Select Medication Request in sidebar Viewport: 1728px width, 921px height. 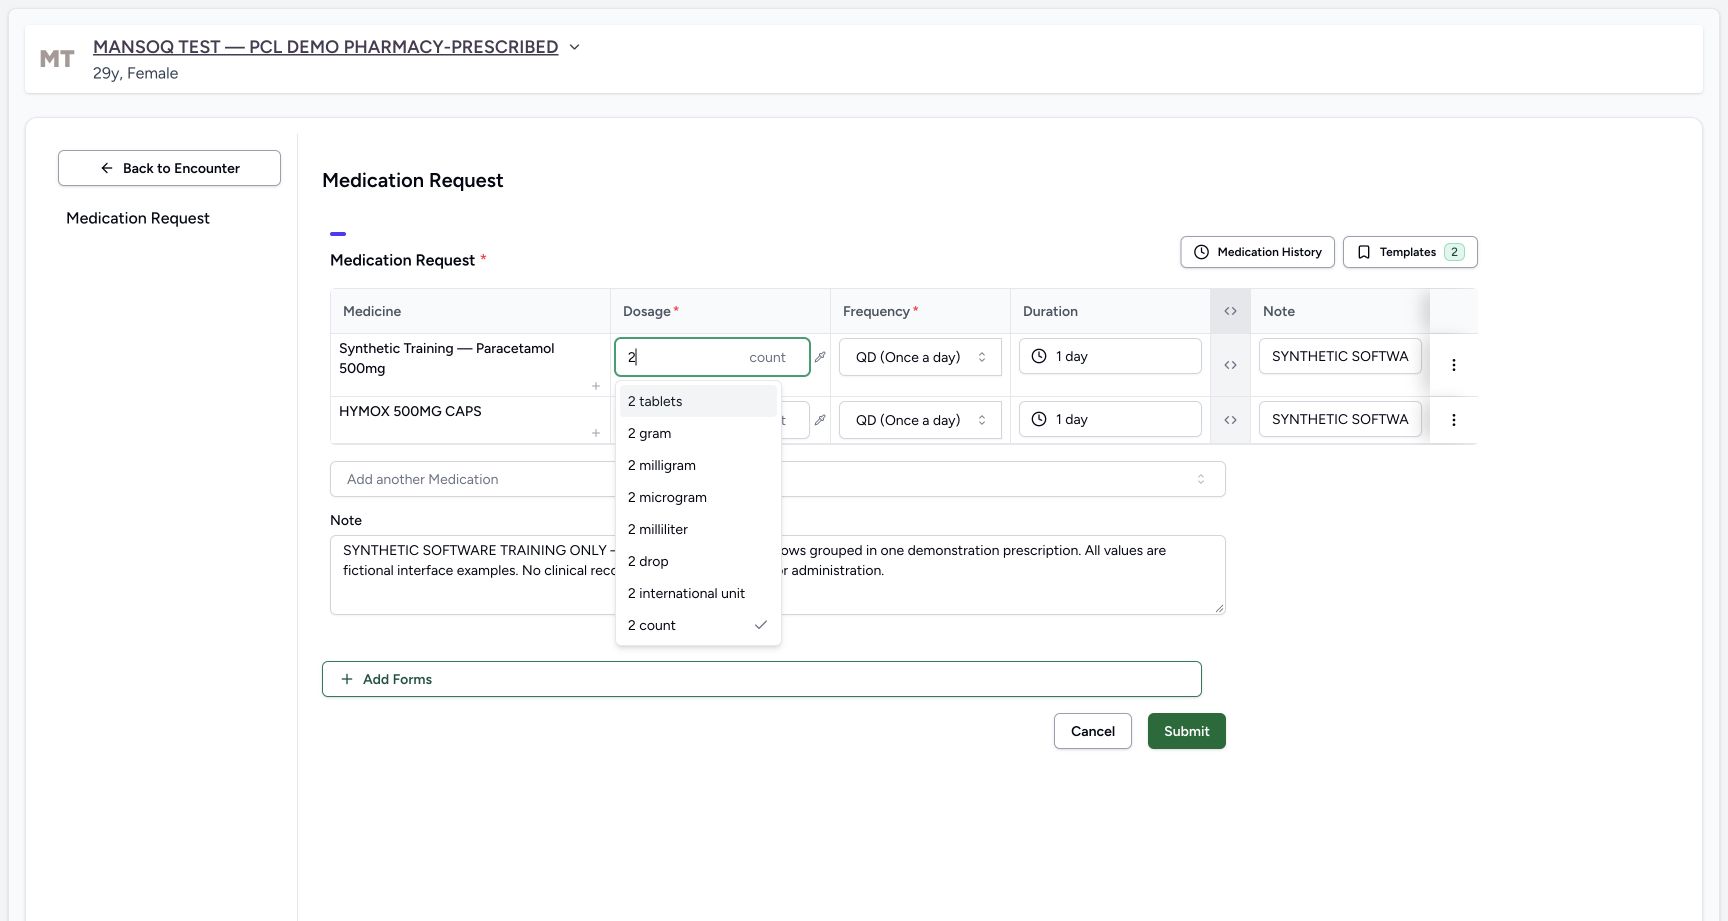point(138,218)
